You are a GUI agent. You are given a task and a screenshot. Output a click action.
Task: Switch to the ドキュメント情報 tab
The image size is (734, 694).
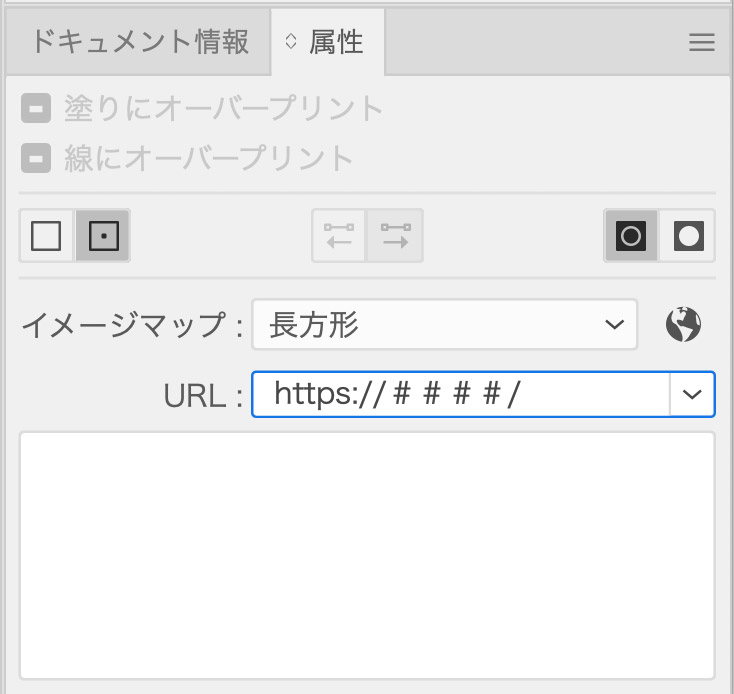(x=138, y=42)
